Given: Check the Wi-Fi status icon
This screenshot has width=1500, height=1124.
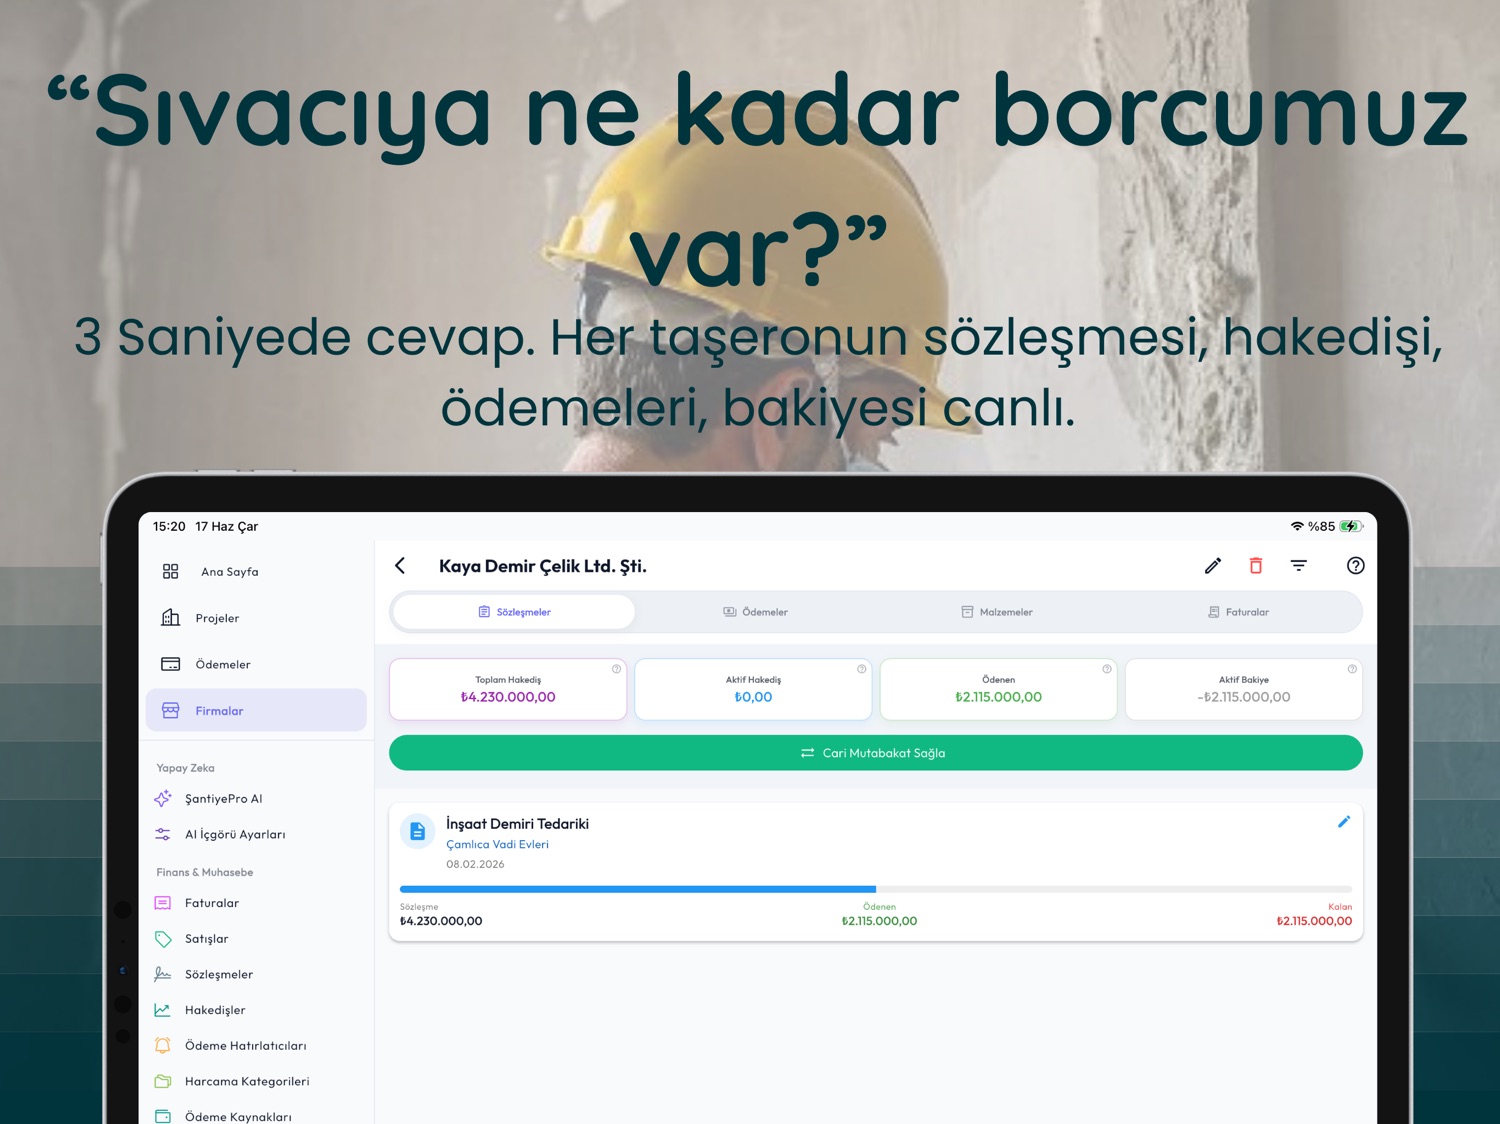Looking at the screenshot, I should click(1297, 526).
